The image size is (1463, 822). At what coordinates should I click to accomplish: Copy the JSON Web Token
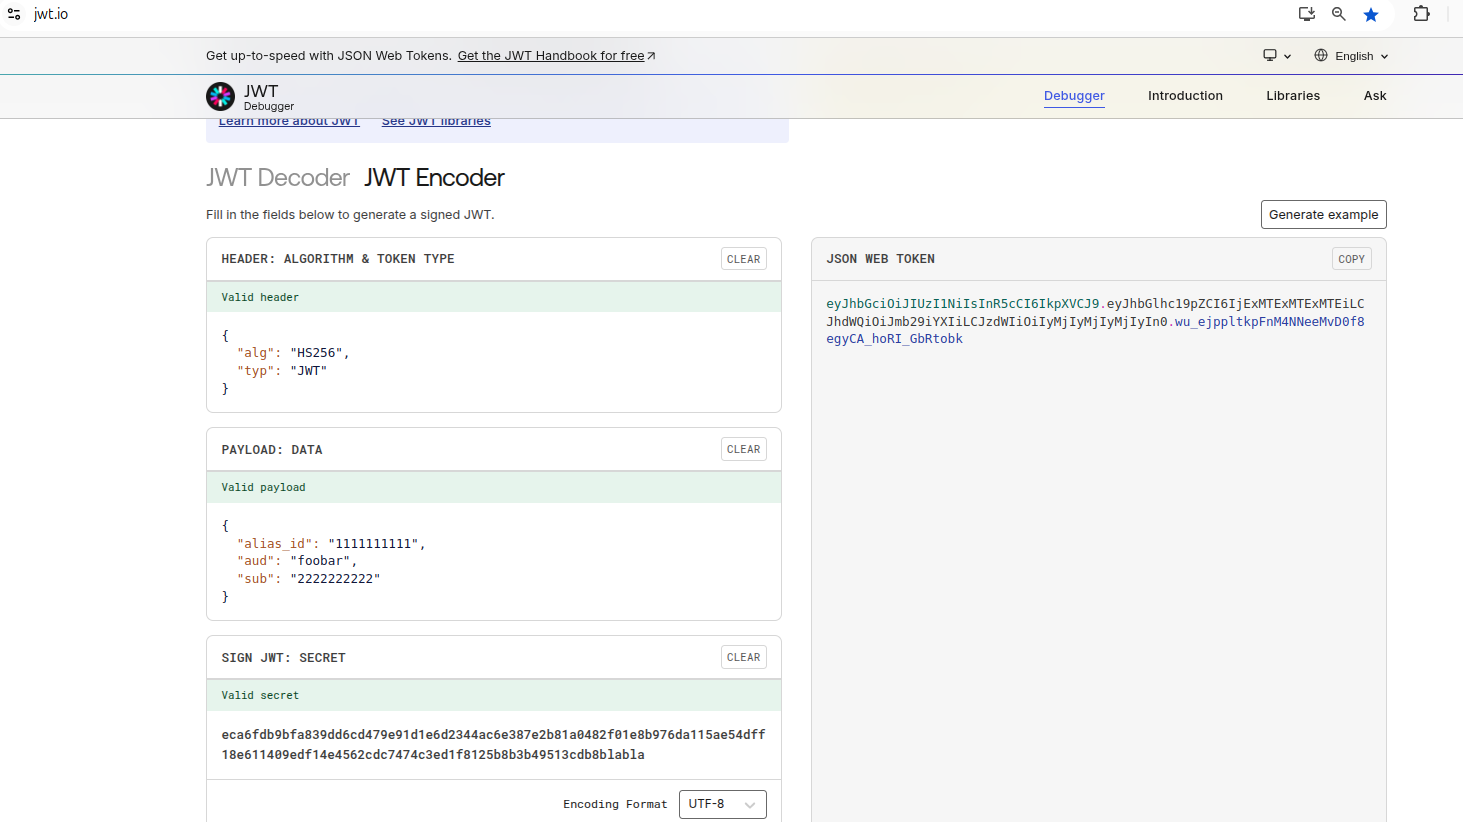(x=1351, y=259)
